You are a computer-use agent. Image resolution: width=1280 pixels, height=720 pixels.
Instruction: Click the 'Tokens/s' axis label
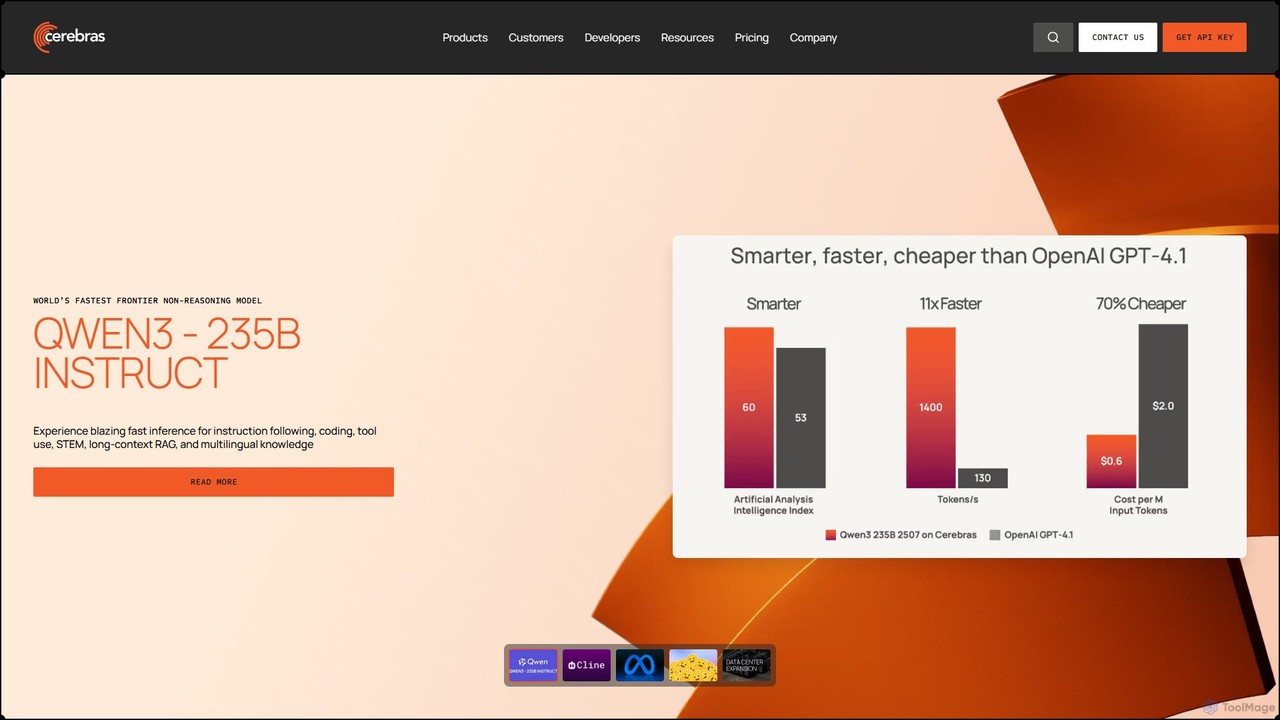(958, 499)
